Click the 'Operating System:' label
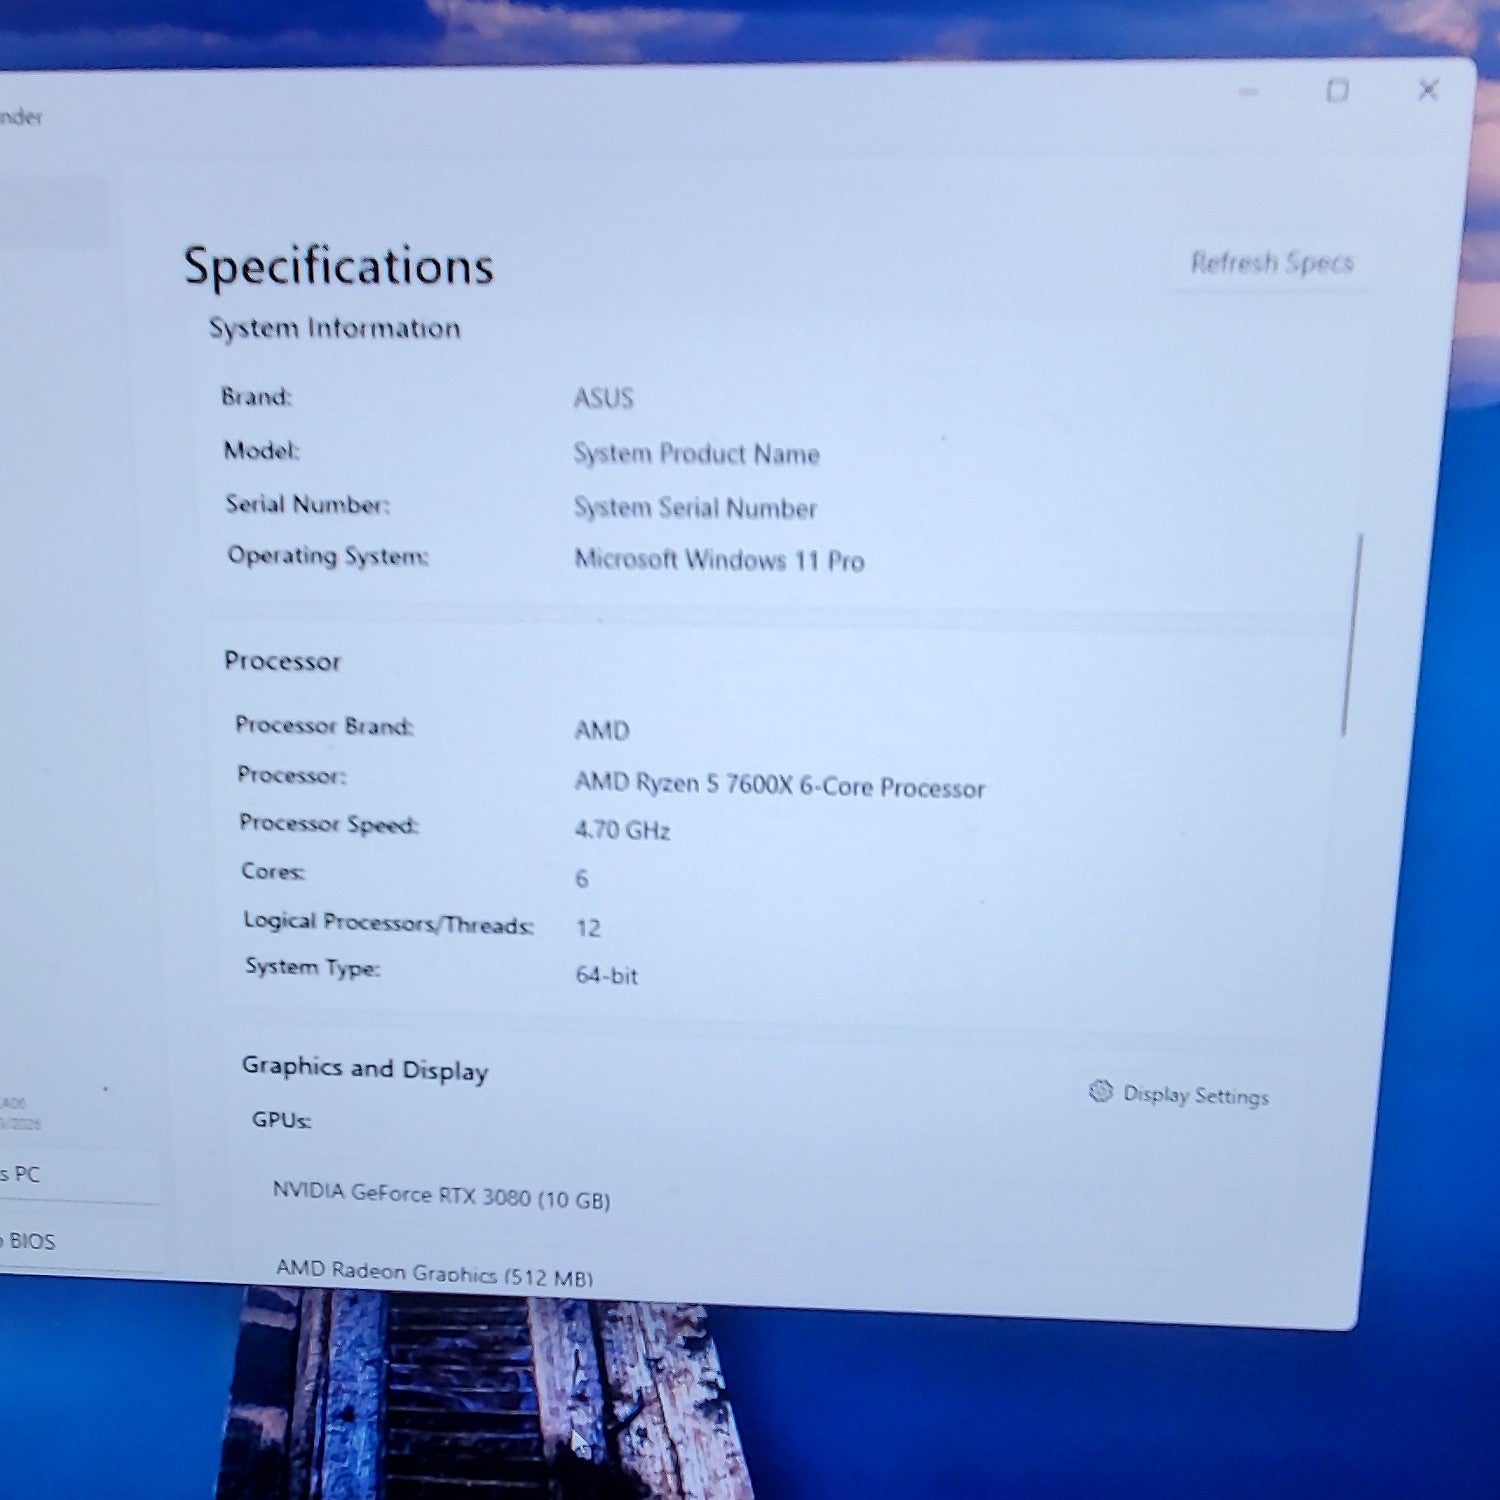Screen dimensions: 1500x1500 tap(328, 556)
